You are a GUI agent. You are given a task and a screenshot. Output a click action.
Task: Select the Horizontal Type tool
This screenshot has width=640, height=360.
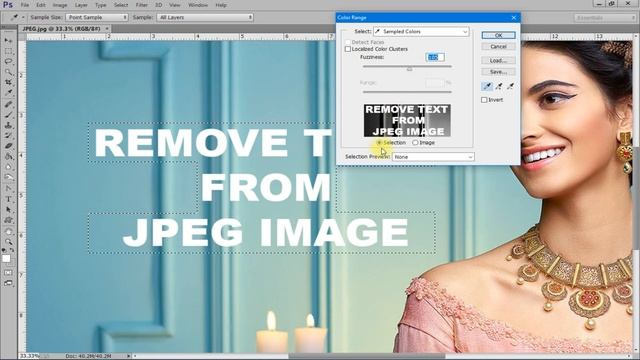click(8, 199)
